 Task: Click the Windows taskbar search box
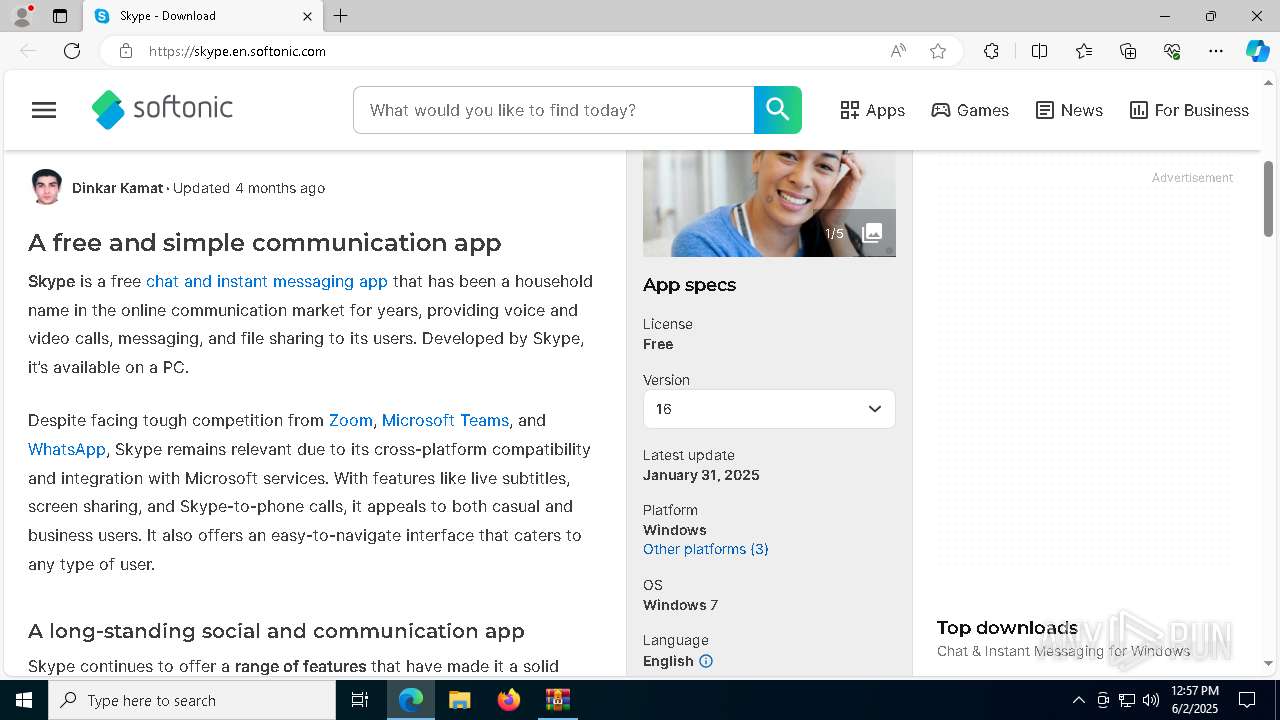[192, 700]
